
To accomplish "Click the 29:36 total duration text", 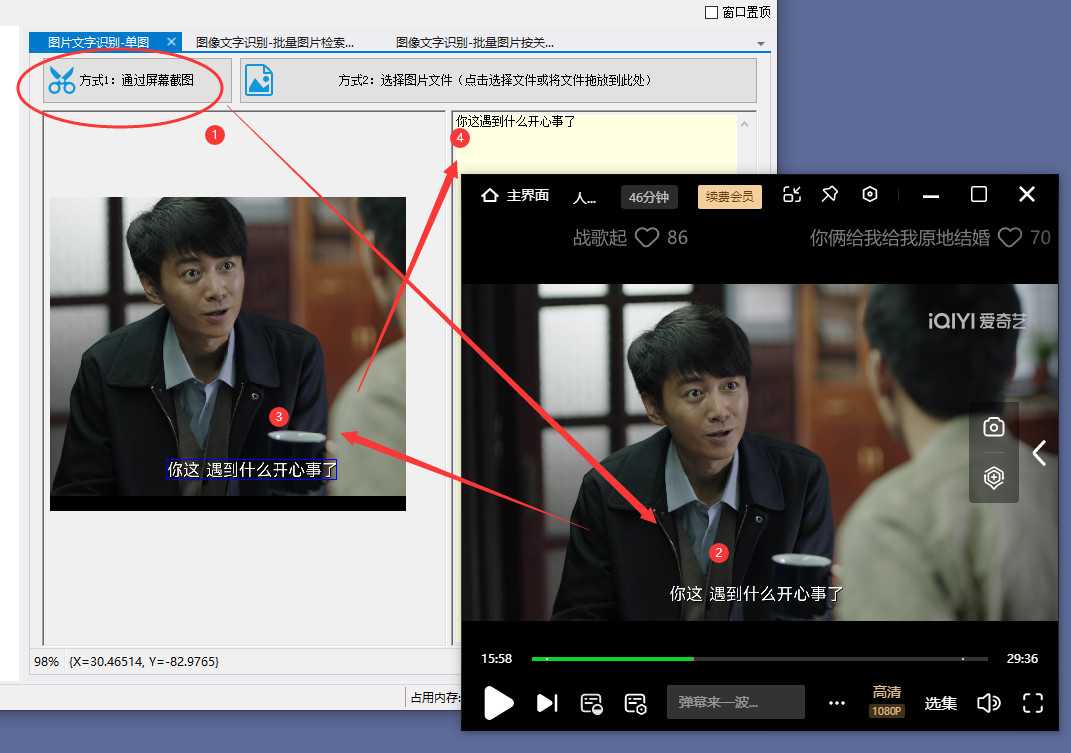I will (1022, 659).
